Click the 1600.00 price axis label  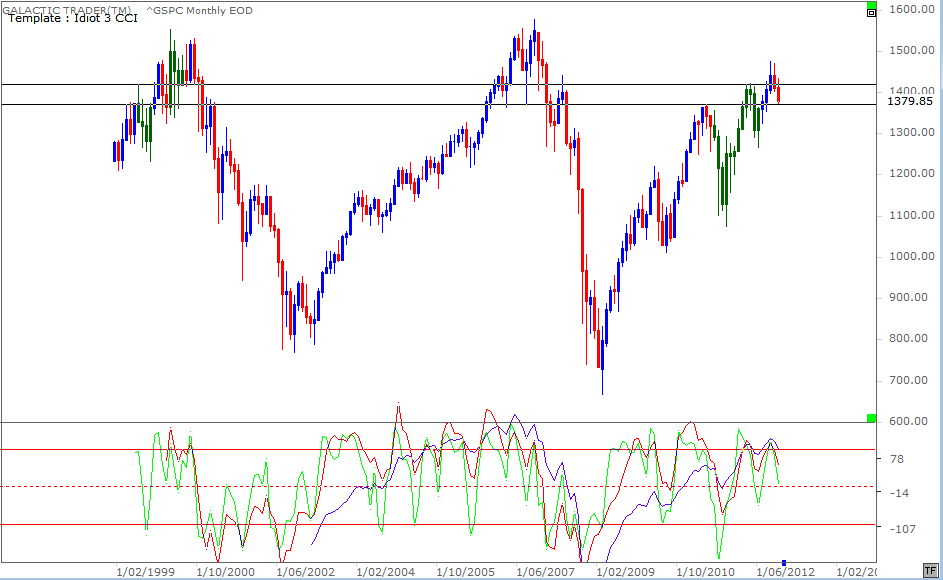pyautogui.click(x=912, y=9)
